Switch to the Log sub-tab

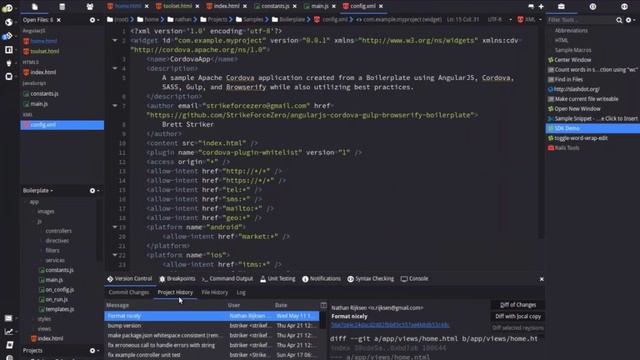(241, 293)
